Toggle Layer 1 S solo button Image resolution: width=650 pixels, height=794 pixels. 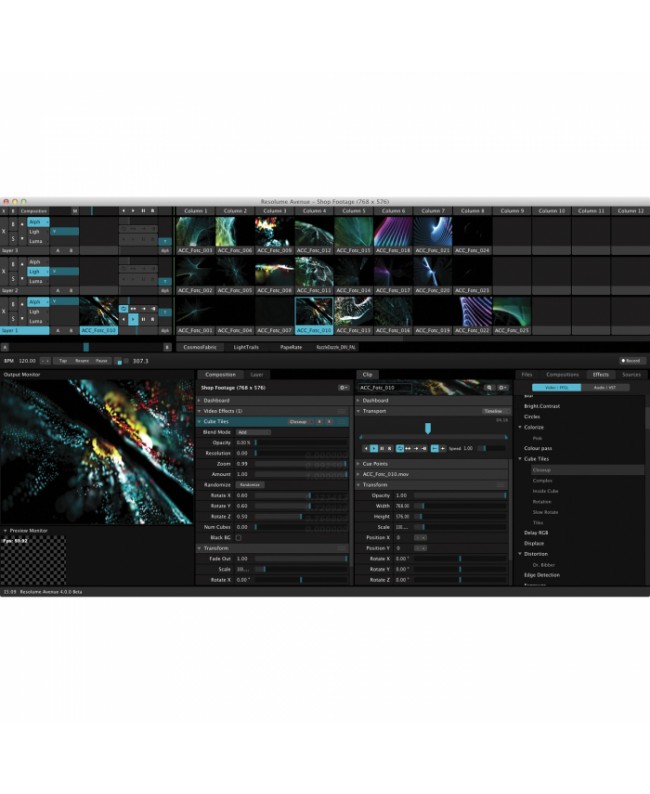13,319
